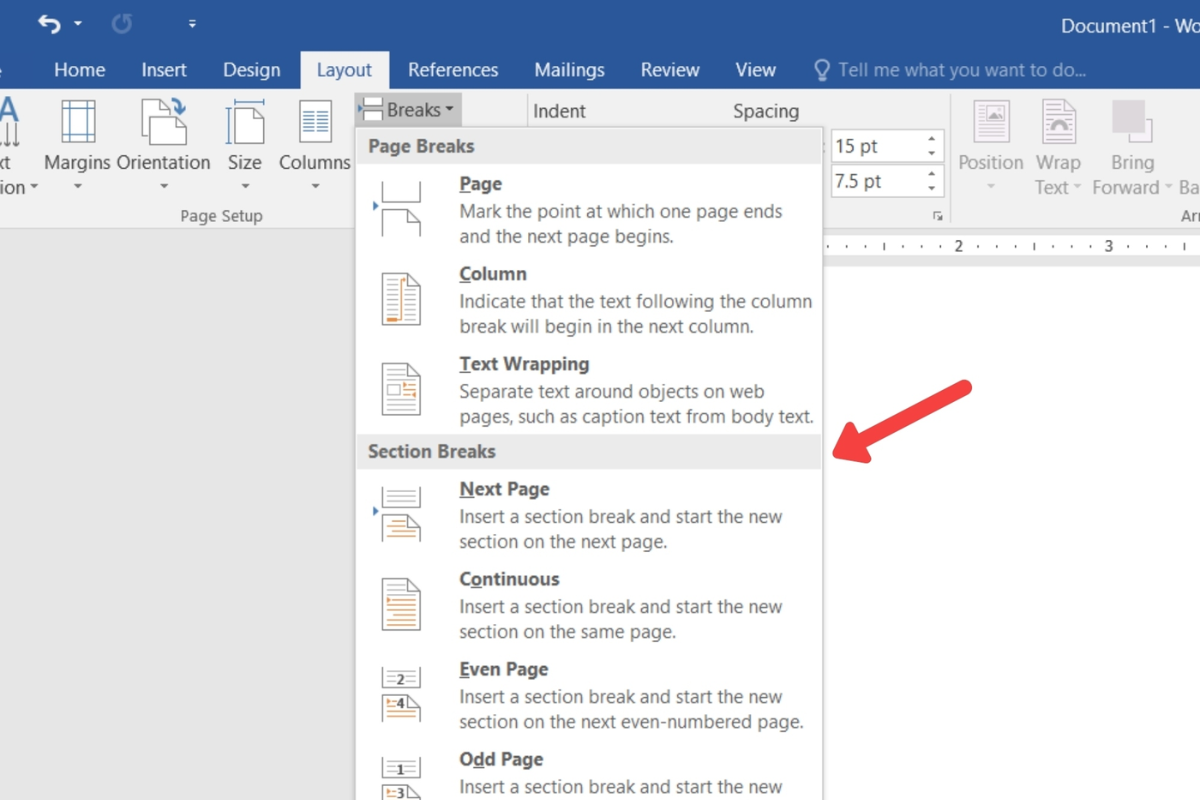The height and width of the screenshot is (800, 1200).
Task: Pick the Continuous section break icon
Action: tap(401, 604)
